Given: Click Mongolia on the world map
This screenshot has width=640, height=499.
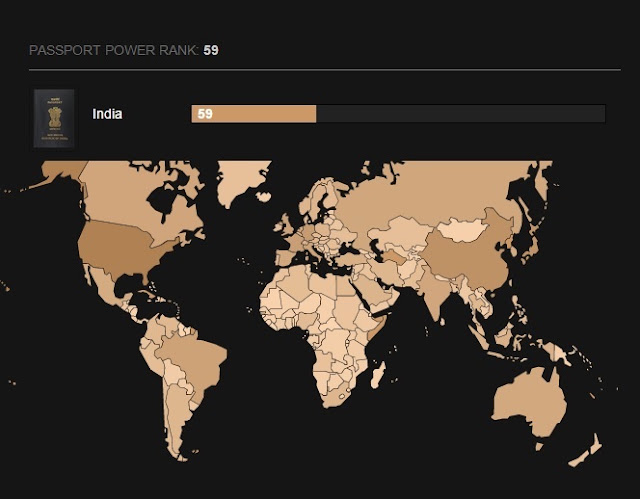Looking at the screenshot, I should (463, 230).
